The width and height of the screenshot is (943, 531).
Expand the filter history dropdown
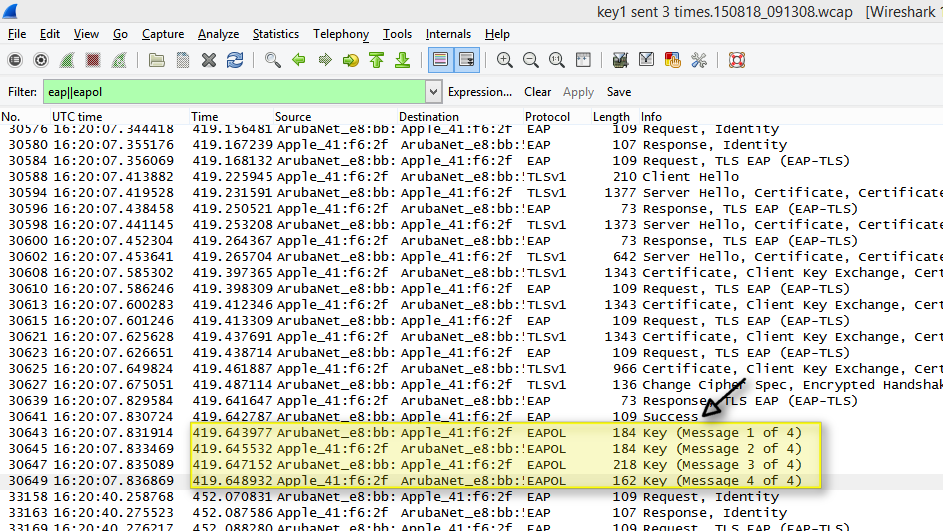pyautogui.click(x=433, y=92)
